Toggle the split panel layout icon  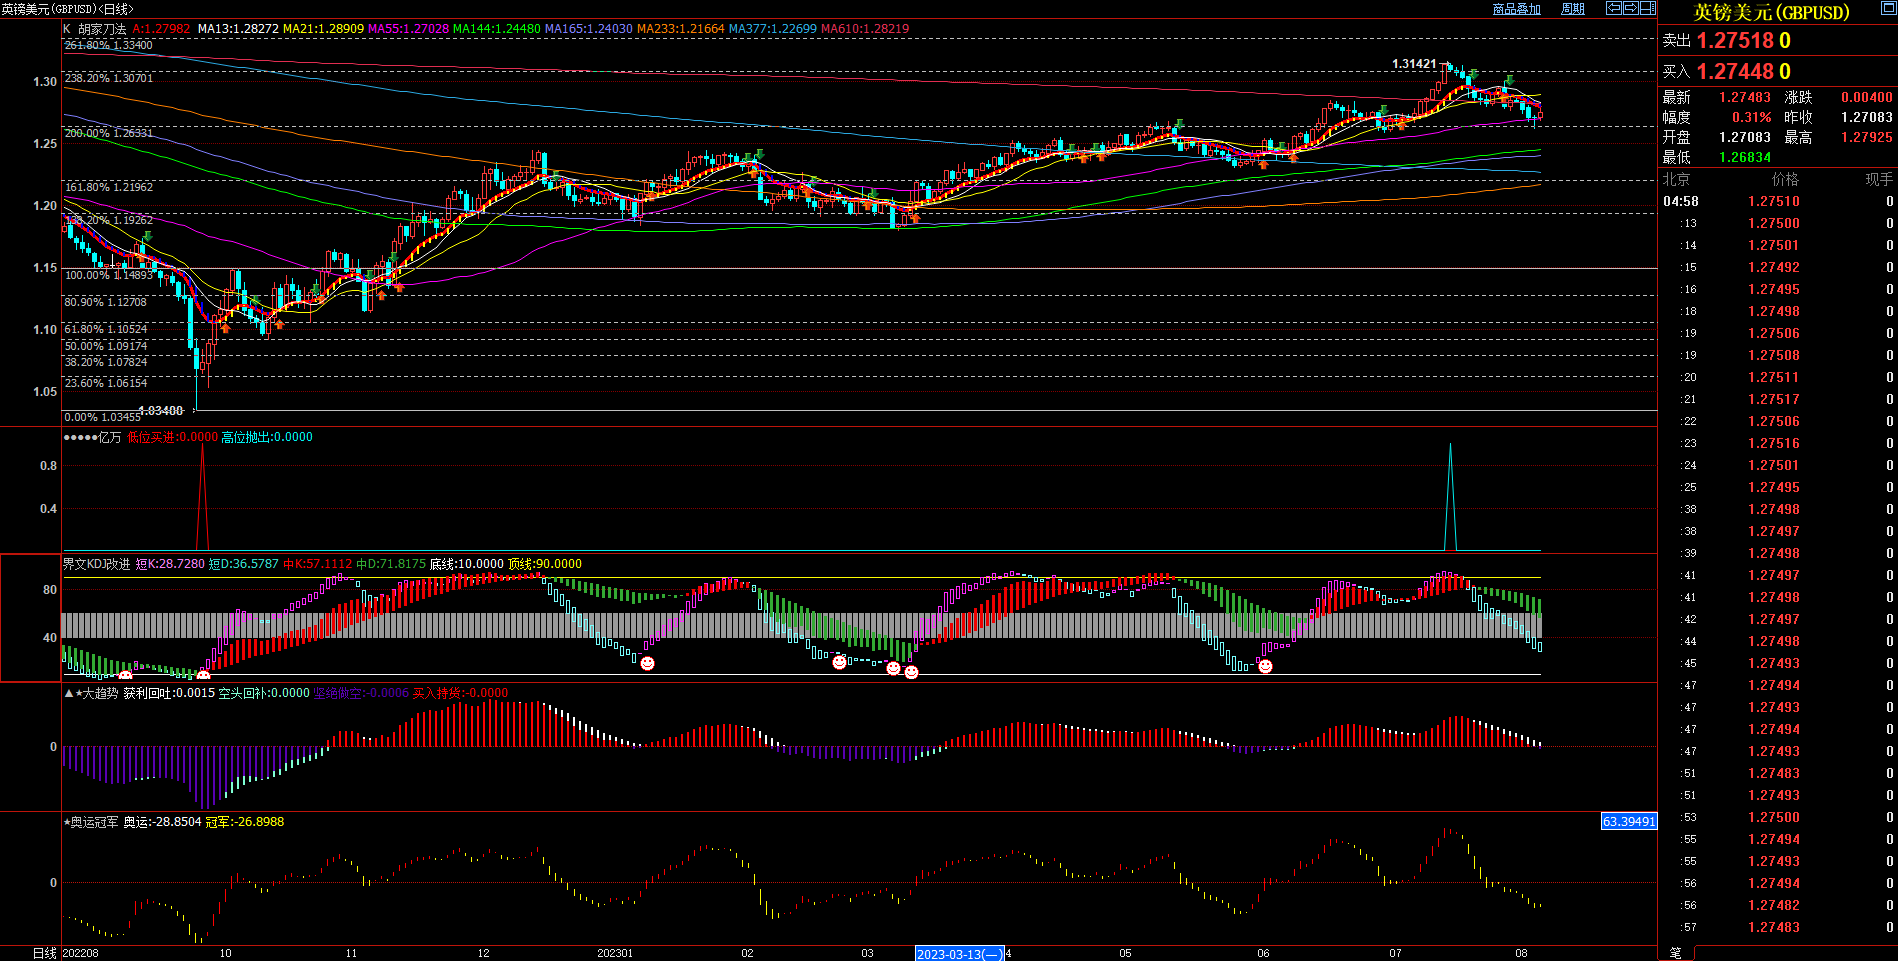(x=1648, y=8)
